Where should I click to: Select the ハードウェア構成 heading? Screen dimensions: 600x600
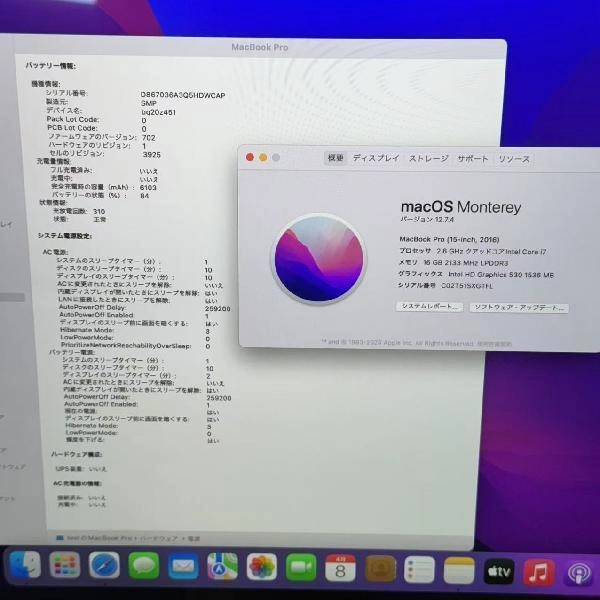77,454
